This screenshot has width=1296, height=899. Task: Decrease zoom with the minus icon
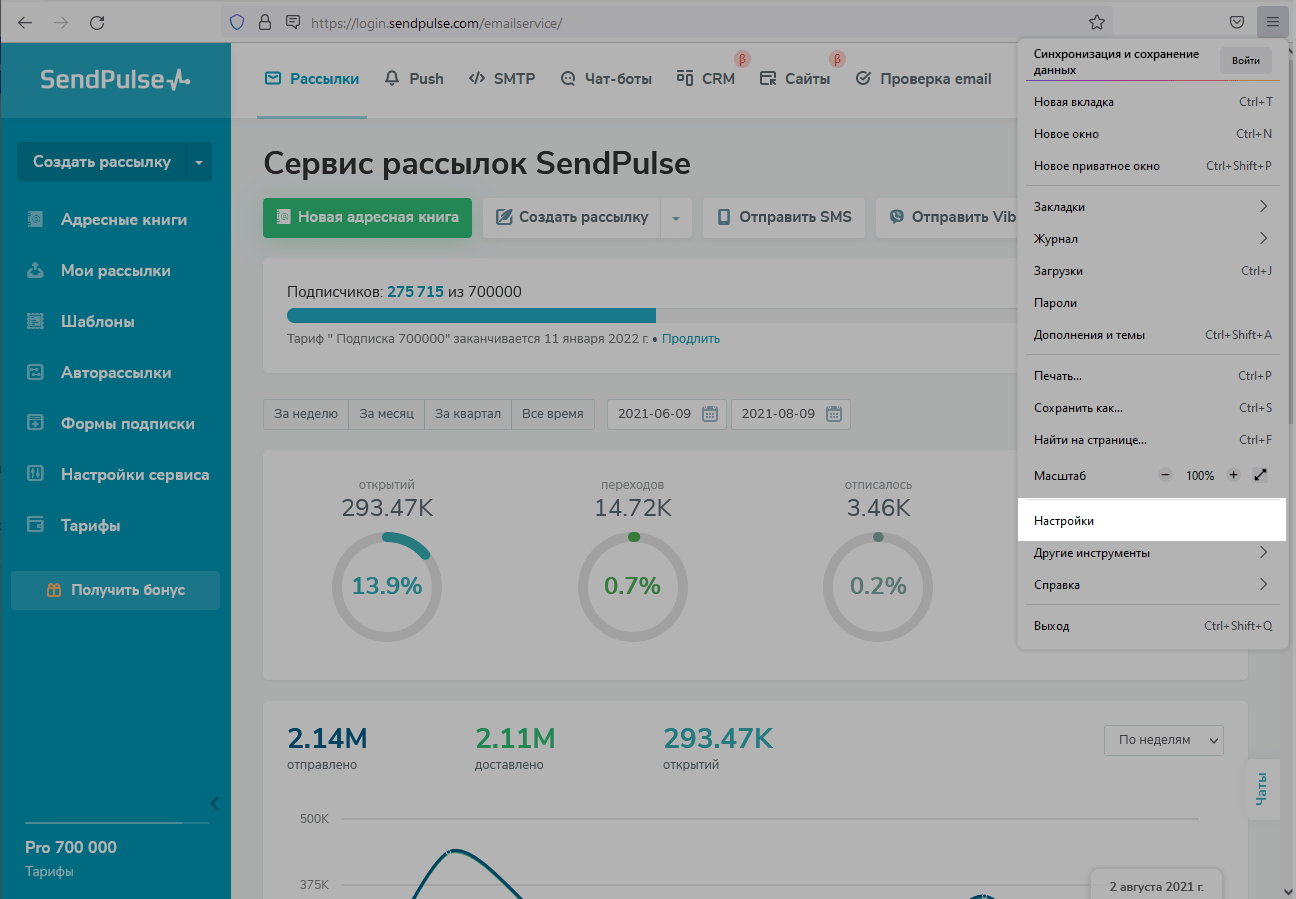1165,475
